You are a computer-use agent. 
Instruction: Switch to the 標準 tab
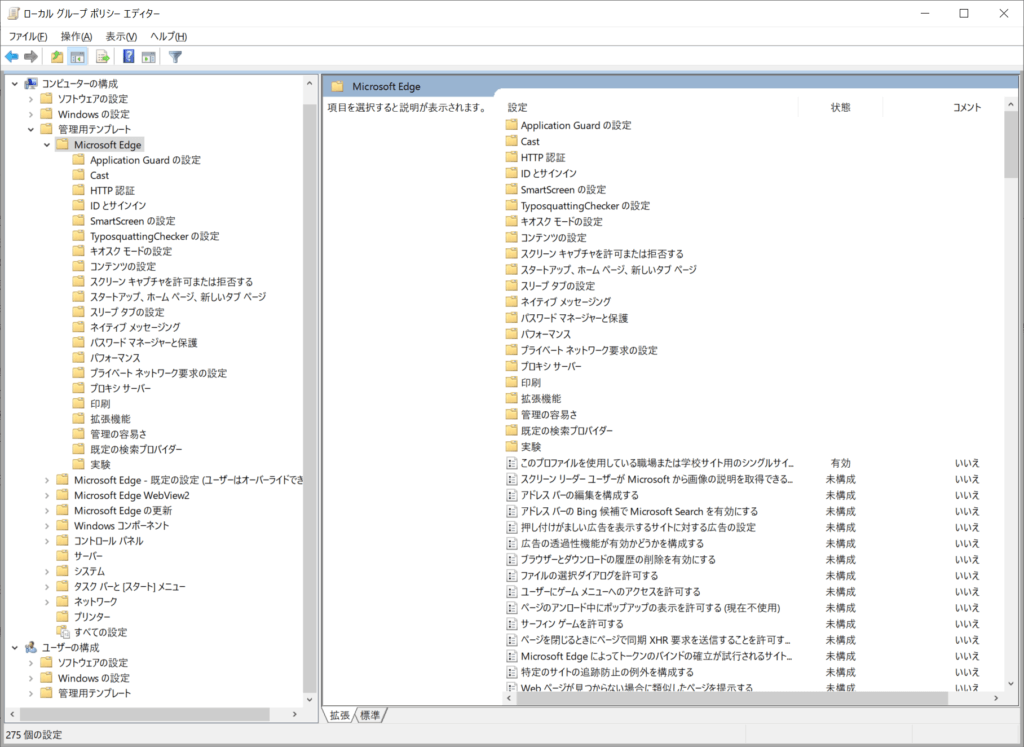tap(370, 716)
